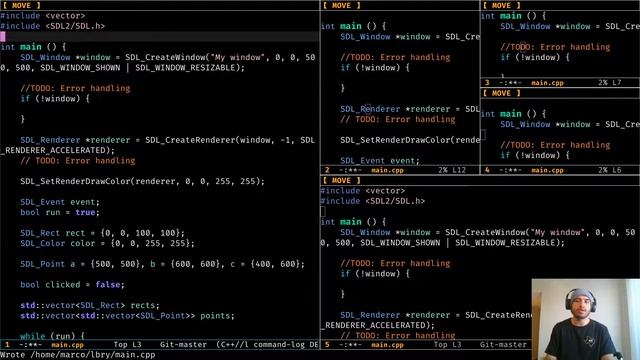The width and height of the screenshot is (640, 360).
Task: Click '2% L6' position in window 4
Action: (610, 170)
